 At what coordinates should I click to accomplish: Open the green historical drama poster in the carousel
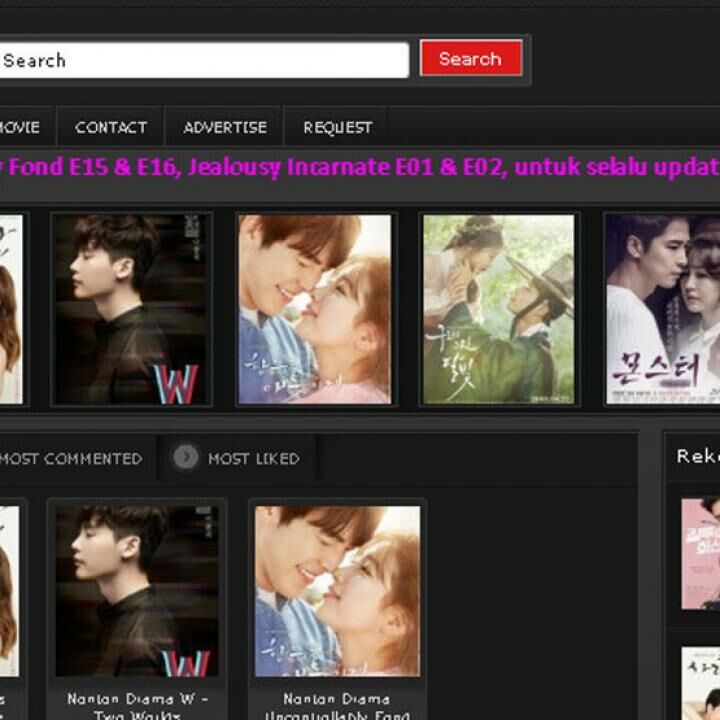499,309
